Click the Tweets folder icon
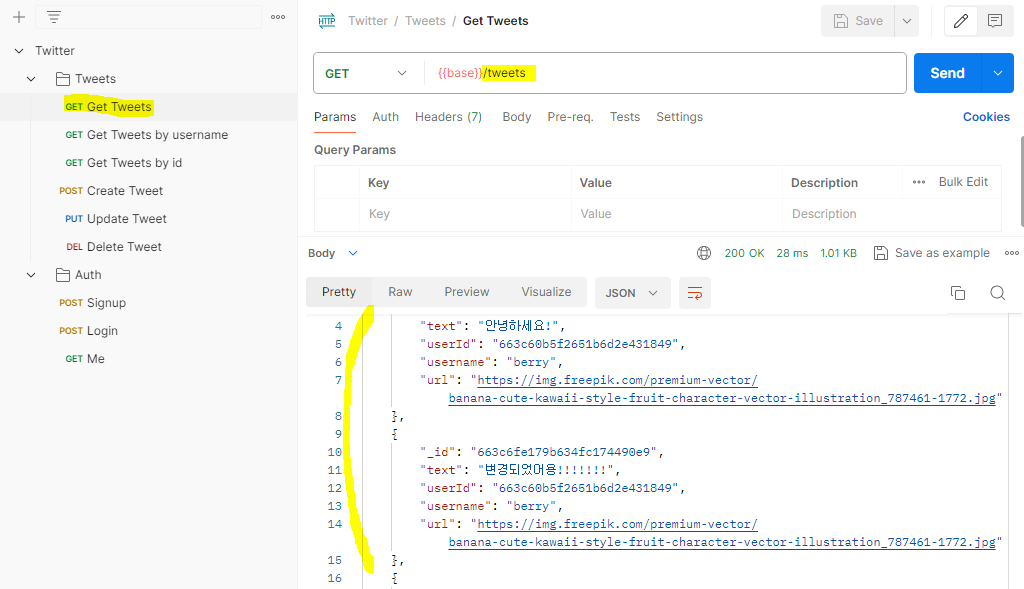 click(x=63, y=79)
